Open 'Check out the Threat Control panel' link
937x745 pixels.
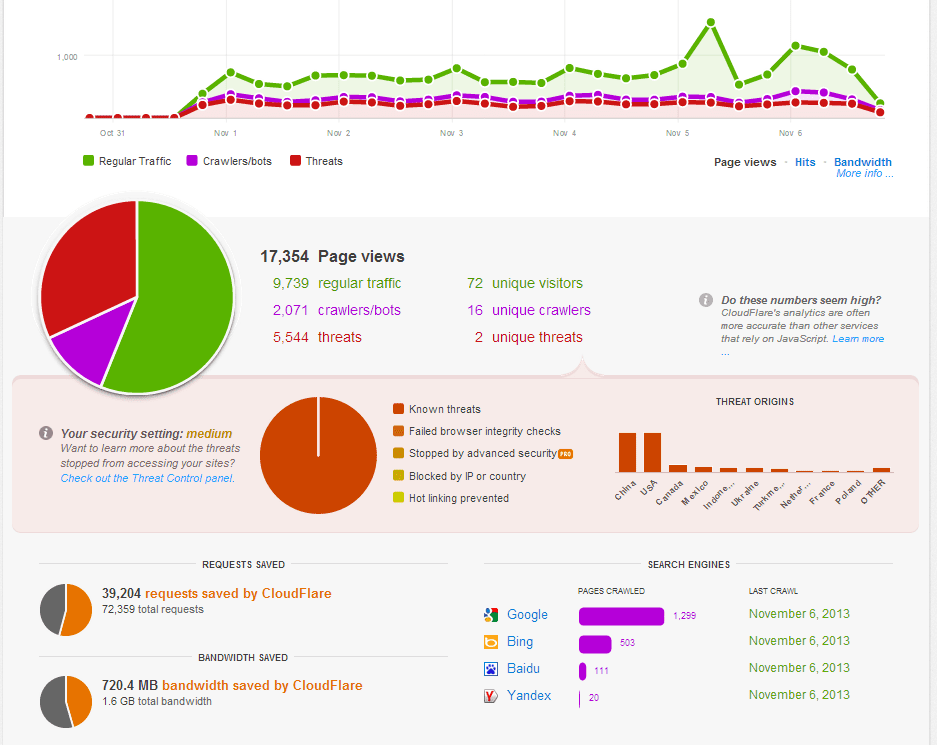tap(148, 478)
